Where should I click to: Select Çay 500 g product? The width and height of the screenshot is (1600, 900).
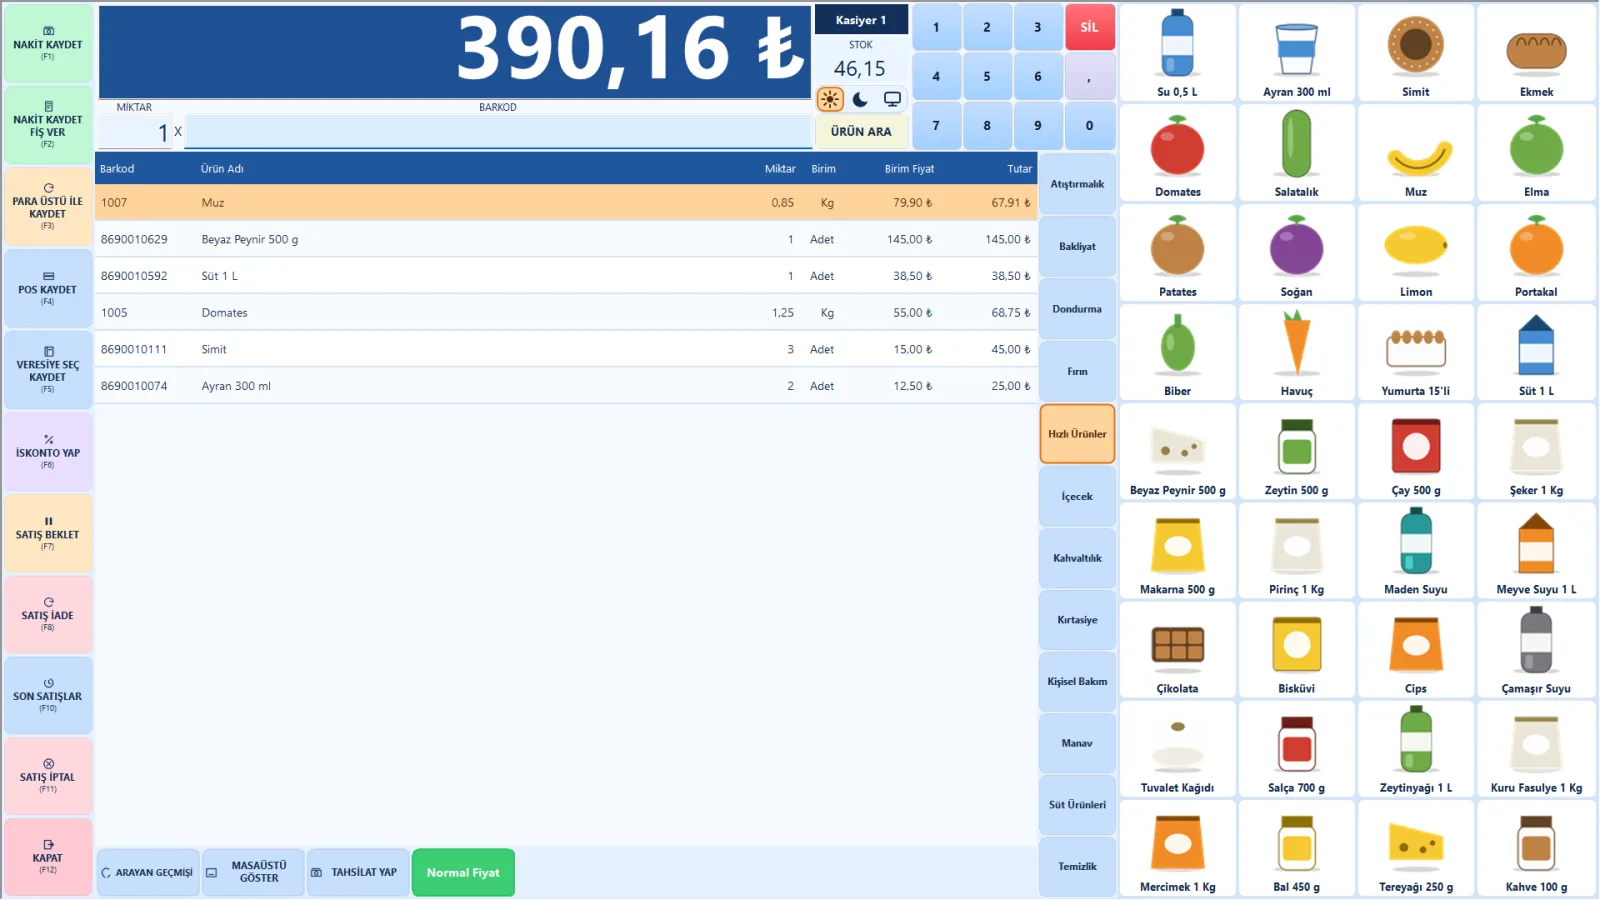click(x=1415, y=451)
